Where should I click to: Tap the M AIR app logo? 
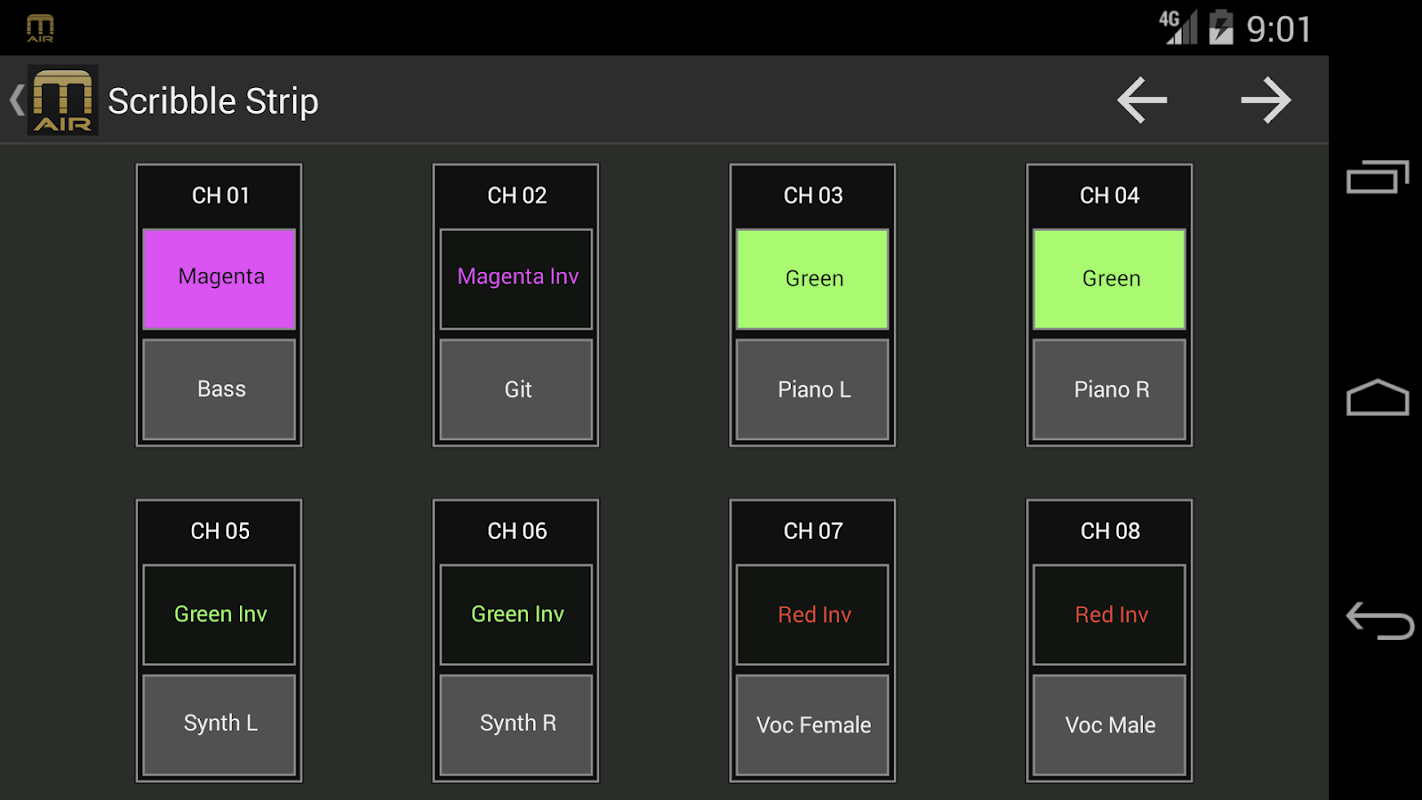[62, 100]
